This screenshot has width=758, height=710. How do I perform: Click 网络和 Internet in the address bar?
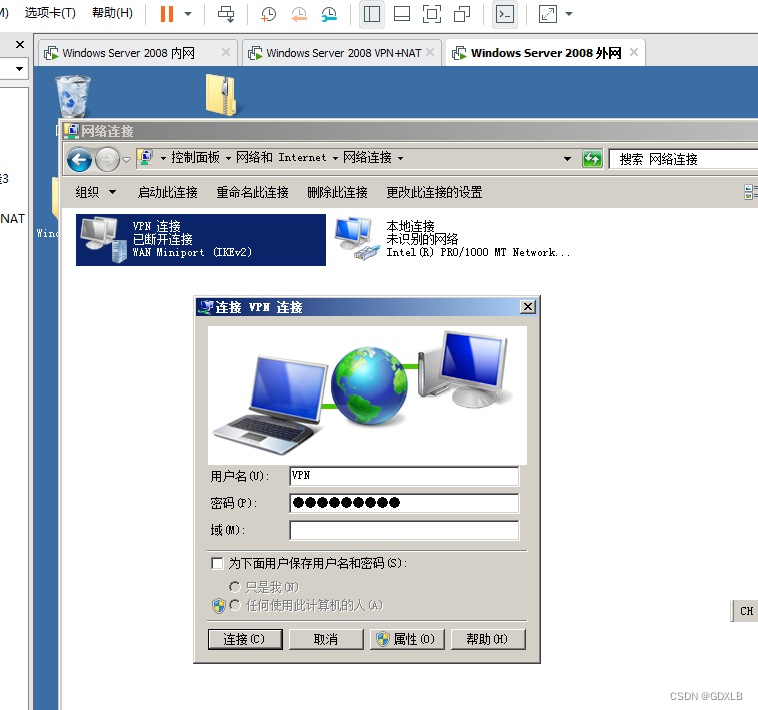pos(281,158)
